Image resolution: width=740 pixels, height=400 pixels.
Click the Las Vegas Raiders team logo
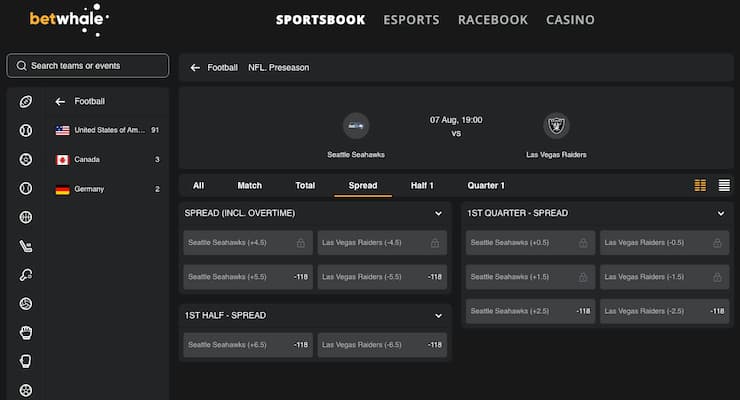click(x=556, y=126)
